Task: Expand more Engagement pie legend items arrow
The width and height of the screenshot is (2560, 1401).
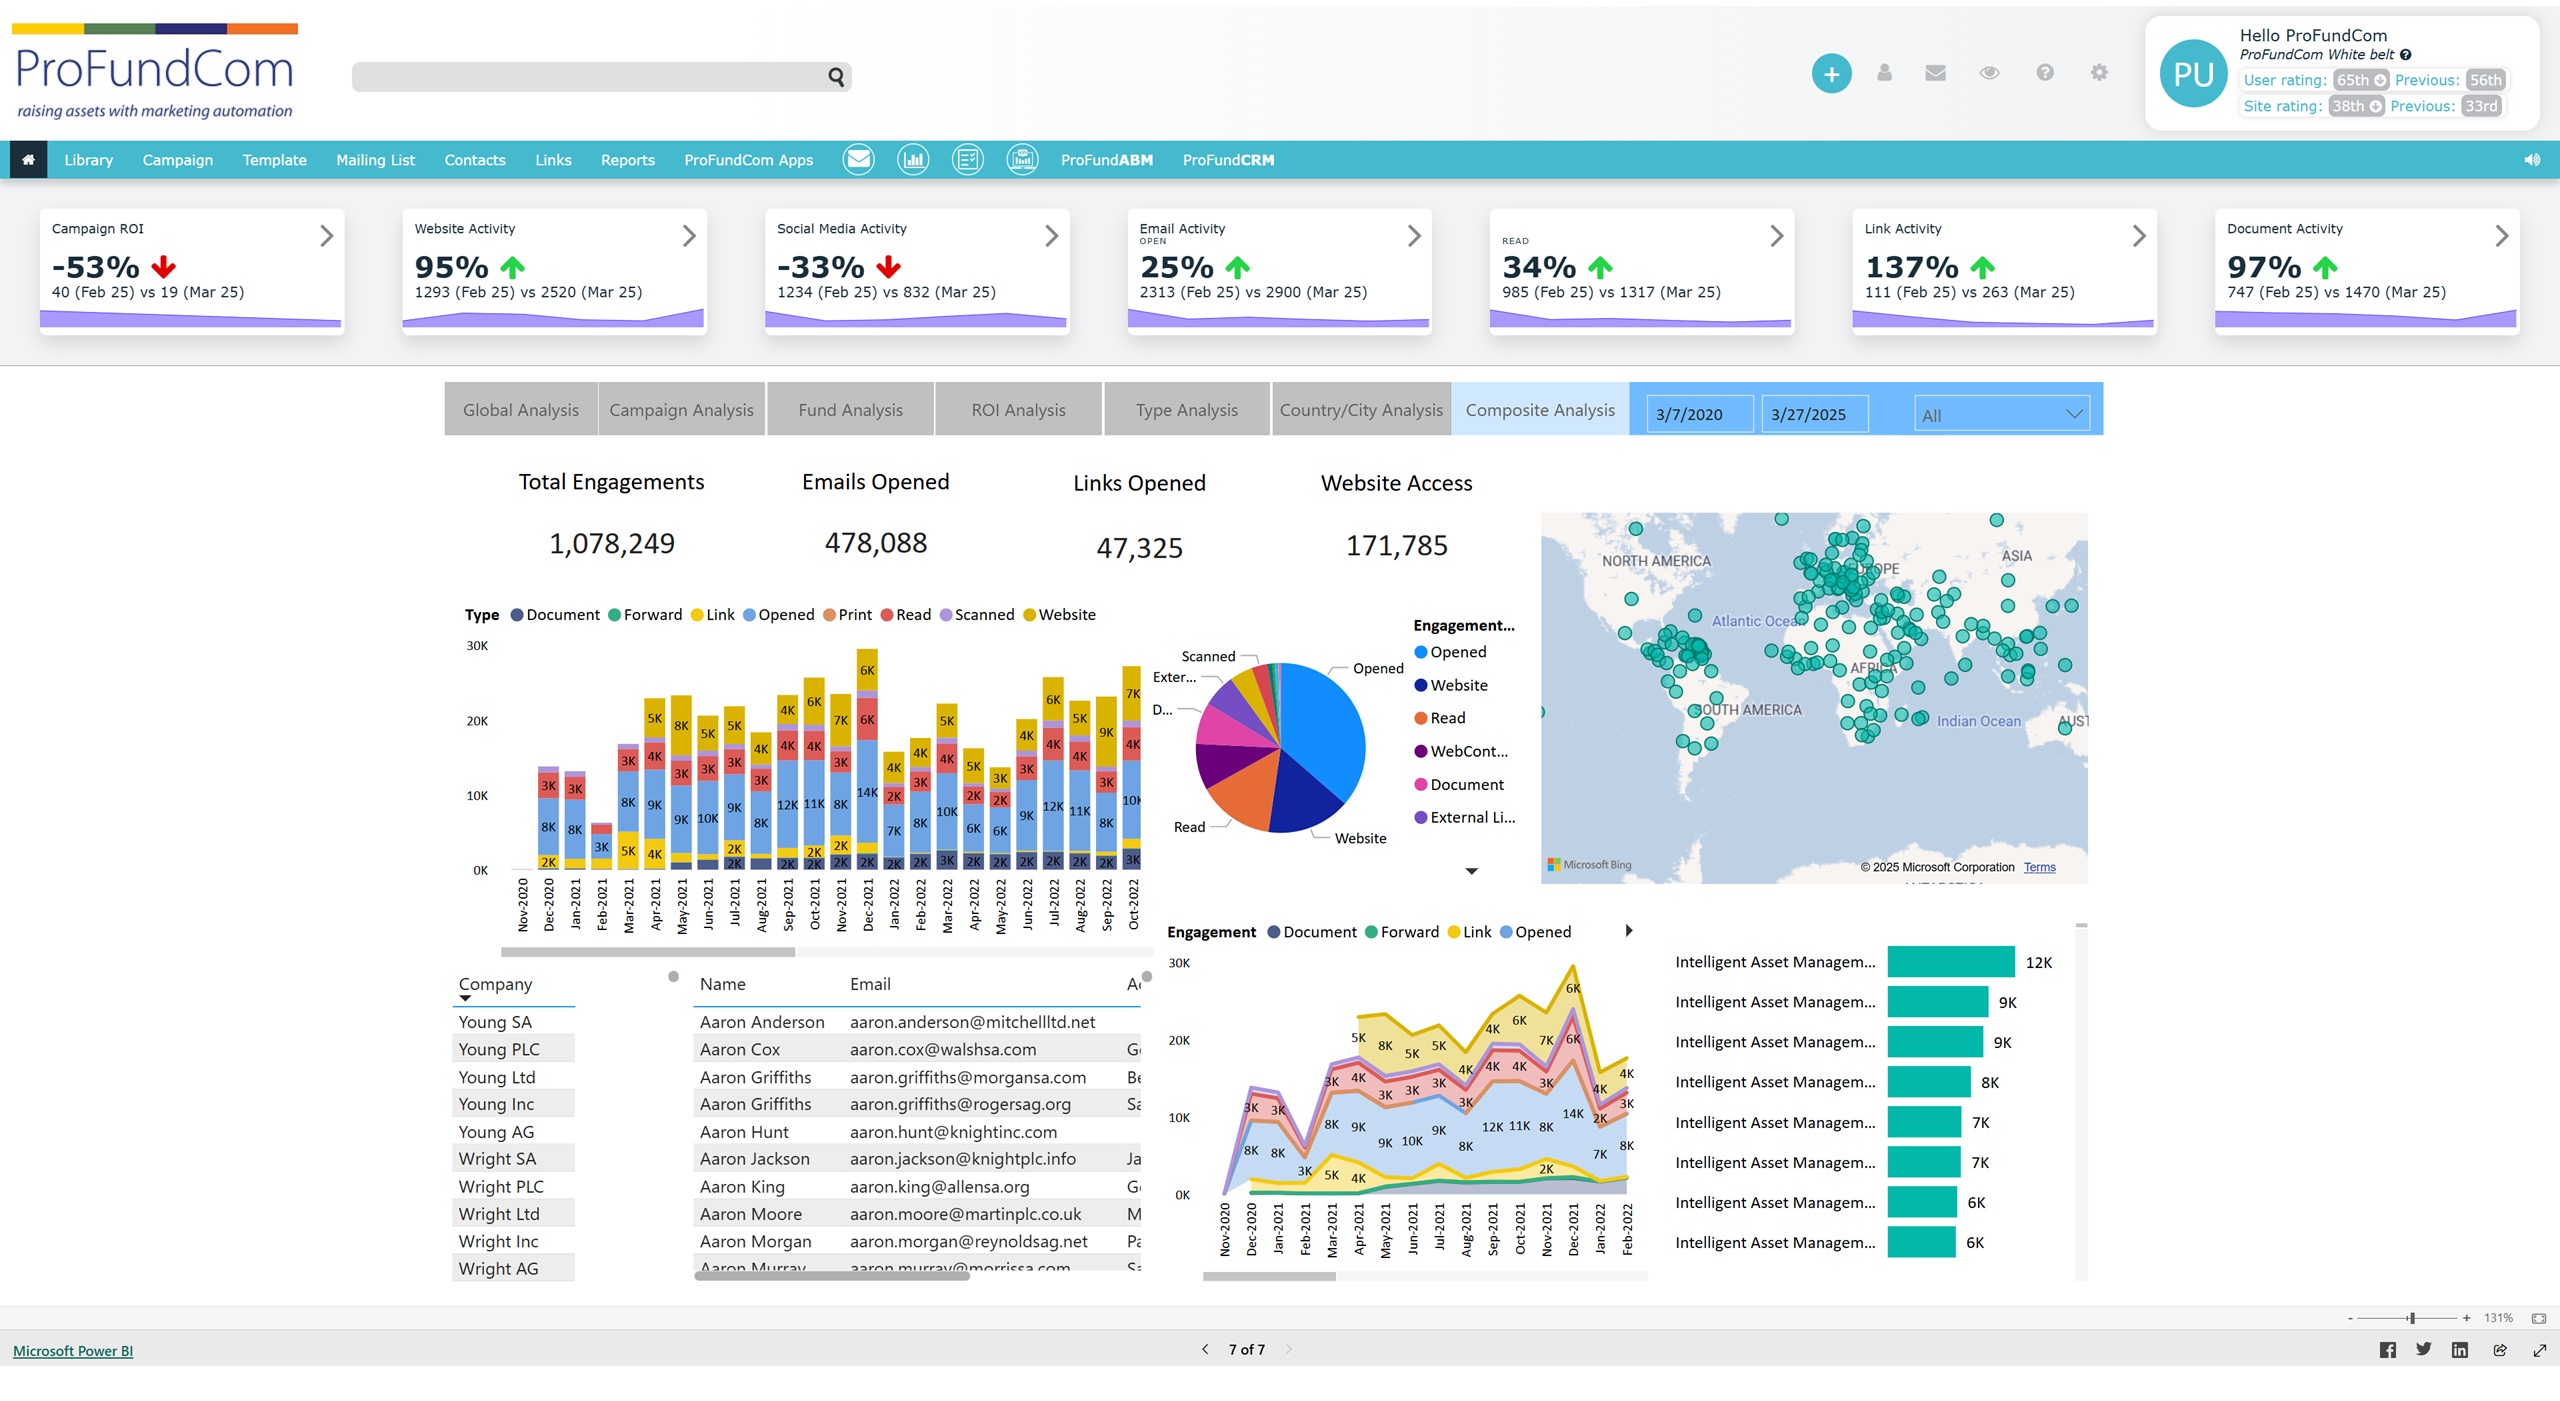Action: [x=1471, y=871]
